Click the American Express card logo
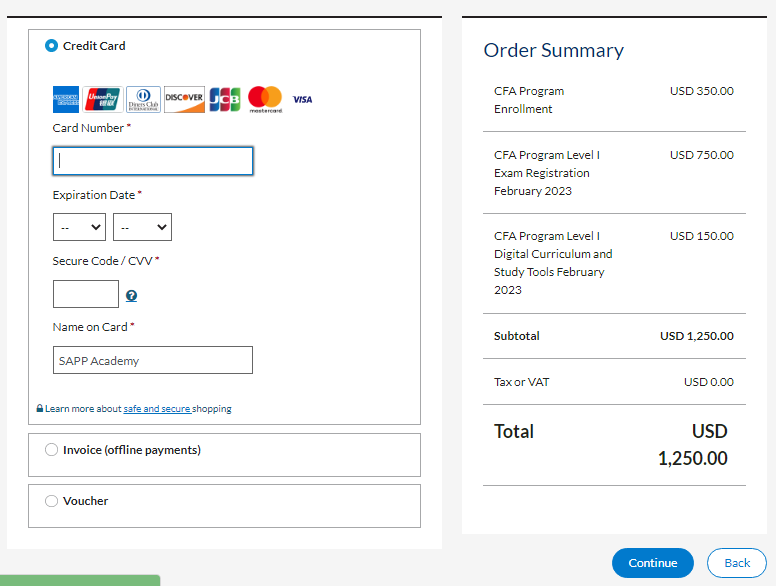776x586 pixels. [66, 100]
